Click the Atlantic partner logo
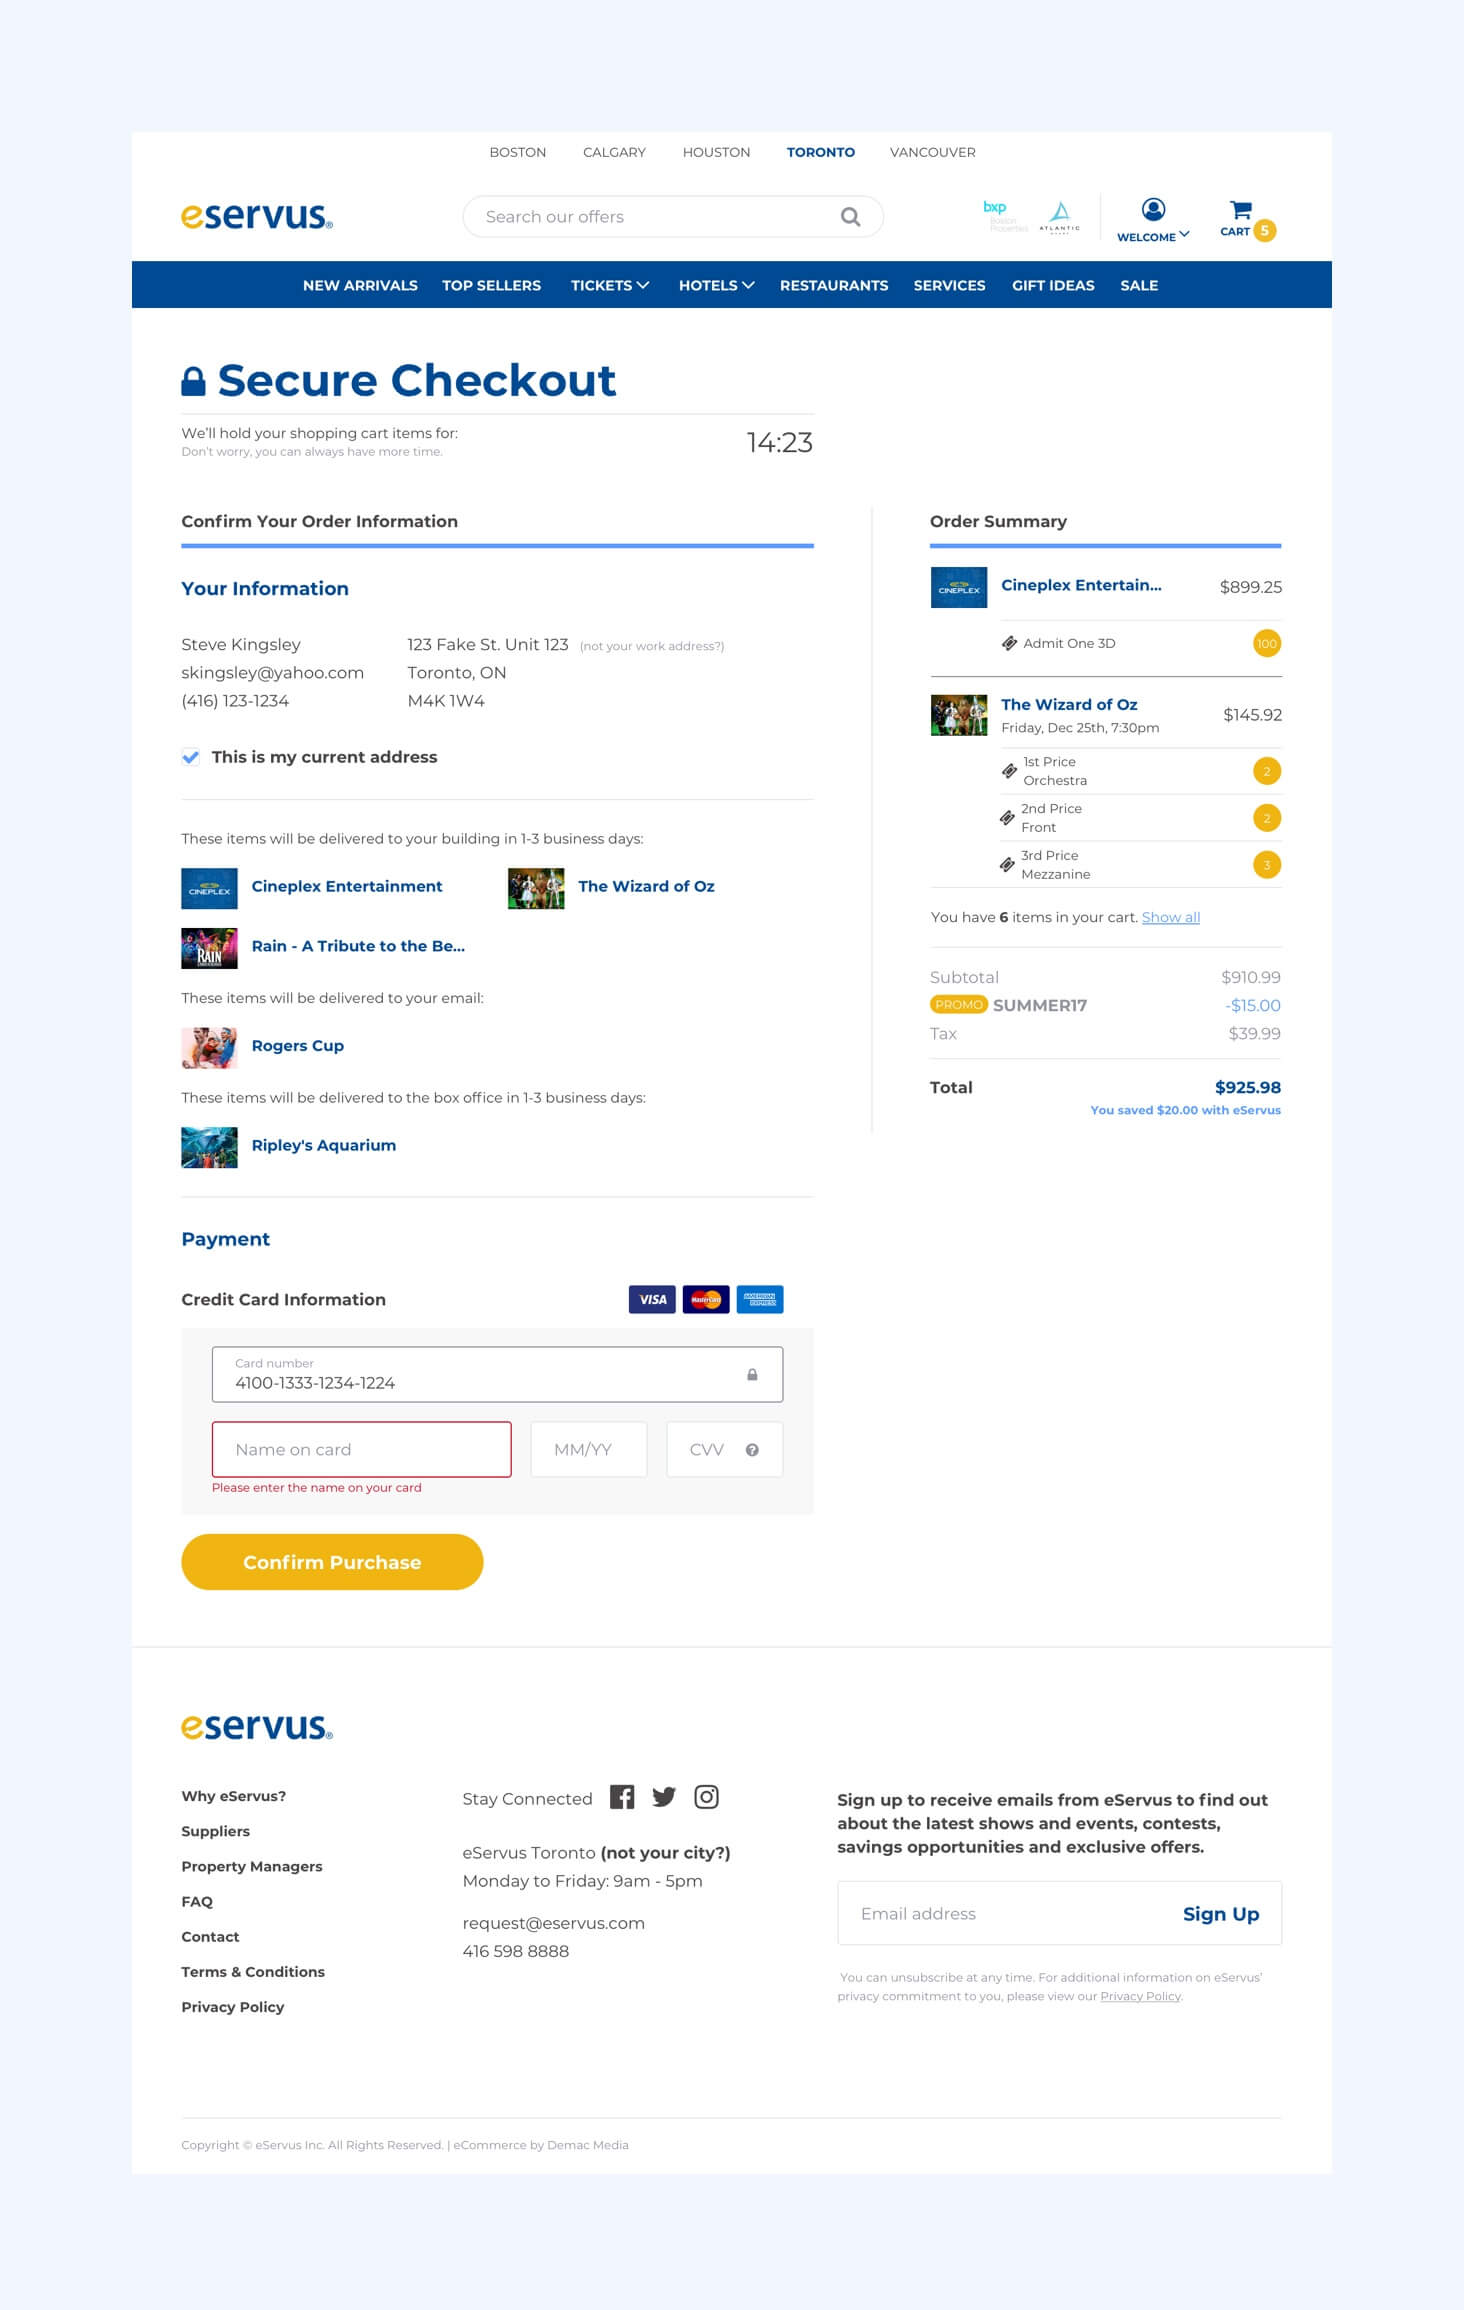1464x2310 pixels. coord(1059,216)
